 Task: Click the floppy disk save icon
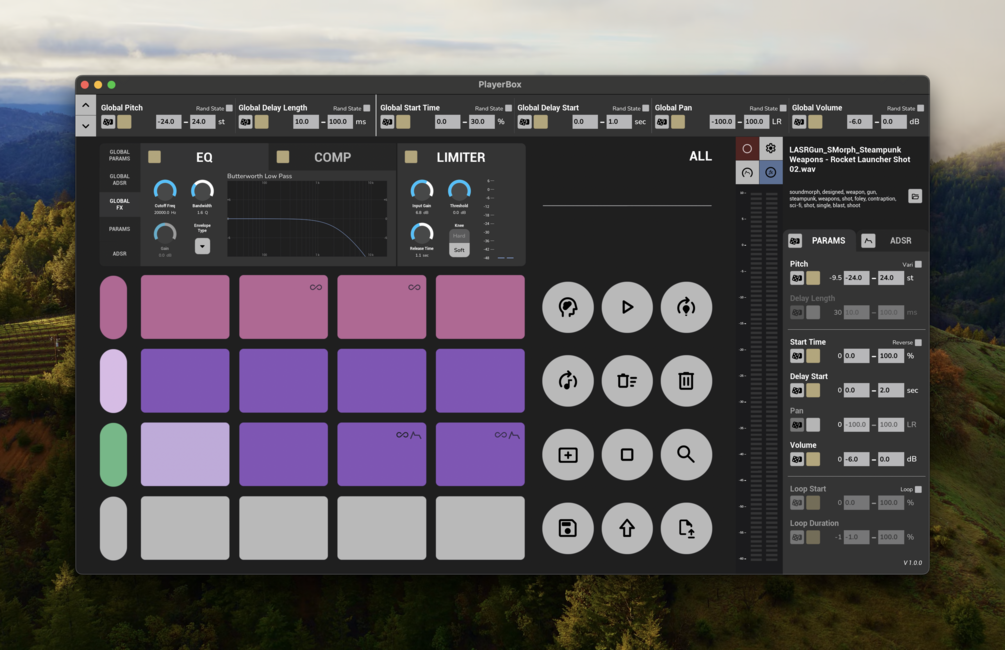click(x=568, y=528)
